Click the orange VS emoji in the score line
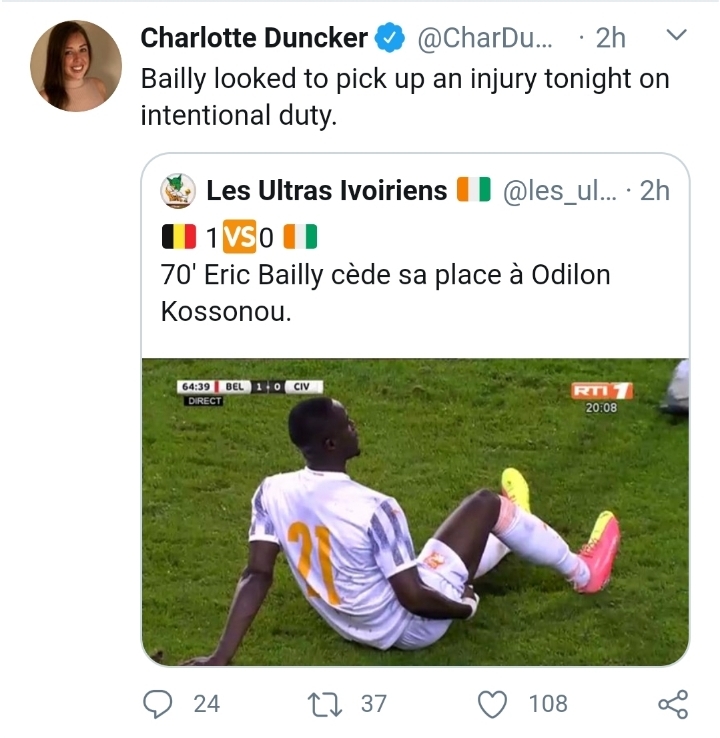The width and height of the screenshot is (720, 738). pos(239,237)
